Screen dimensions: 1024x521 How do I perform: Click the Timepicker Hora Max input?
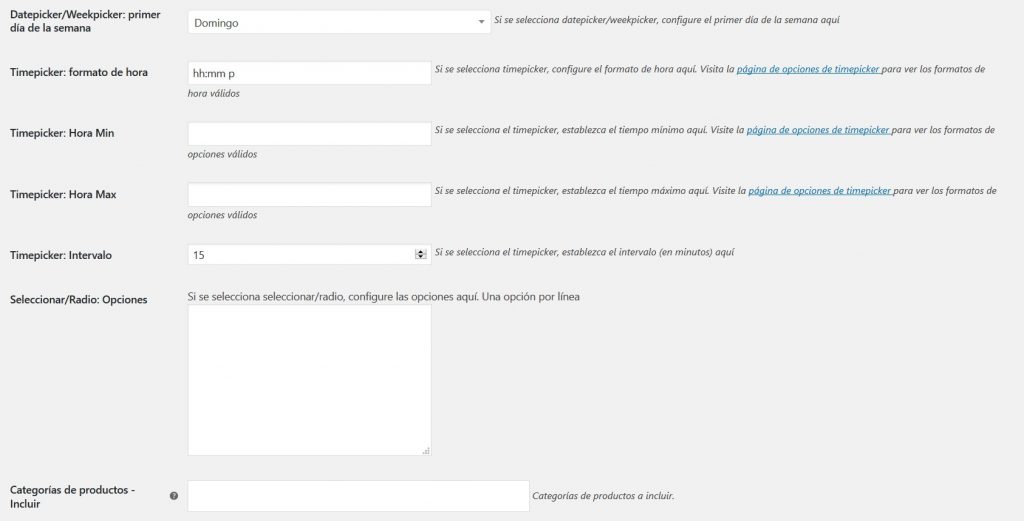[309, 194]
